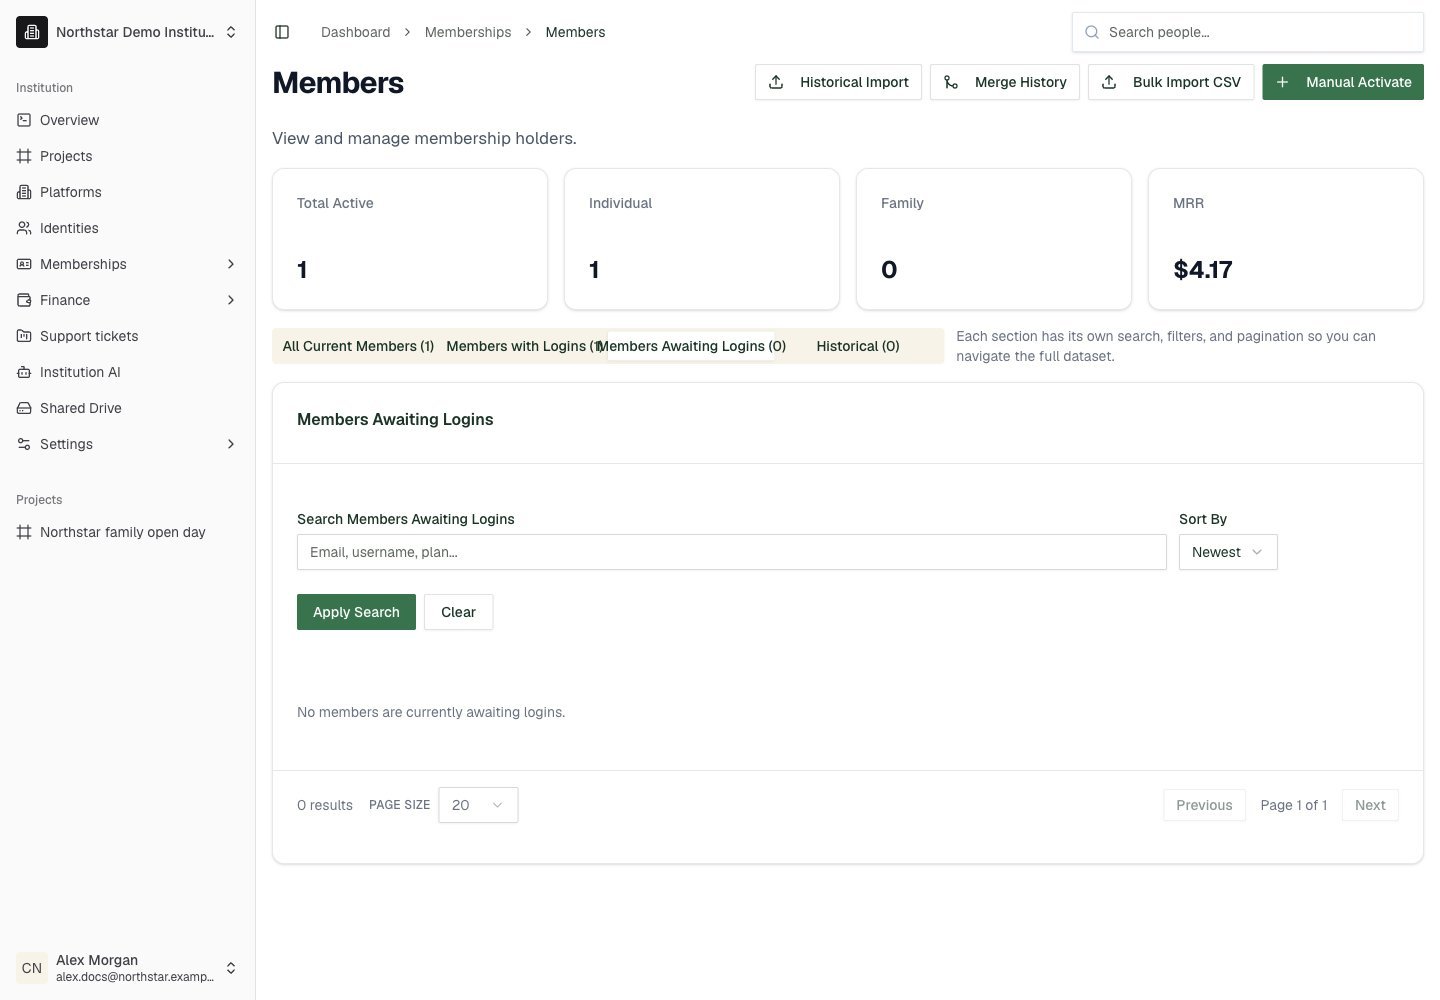Open Support tickets in the sidebar
The width and height of the screenshot is (1440, 1000).
tap(128, 336)
